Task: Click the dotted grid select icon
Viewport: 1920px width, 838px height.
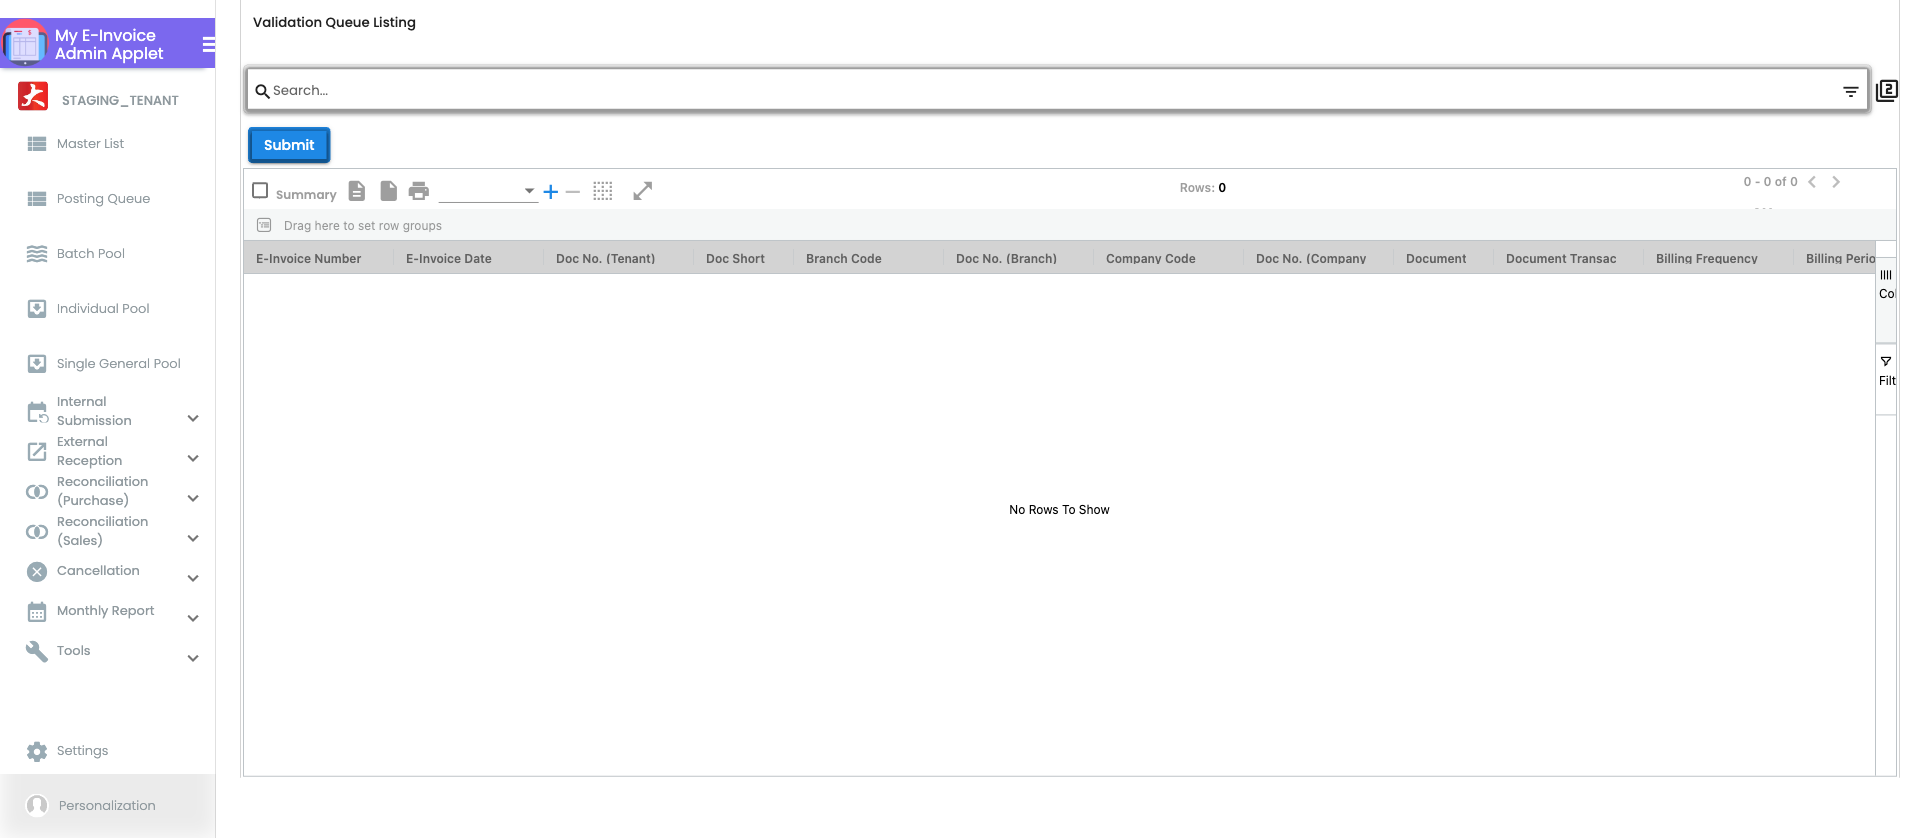Action: (603, 191)
